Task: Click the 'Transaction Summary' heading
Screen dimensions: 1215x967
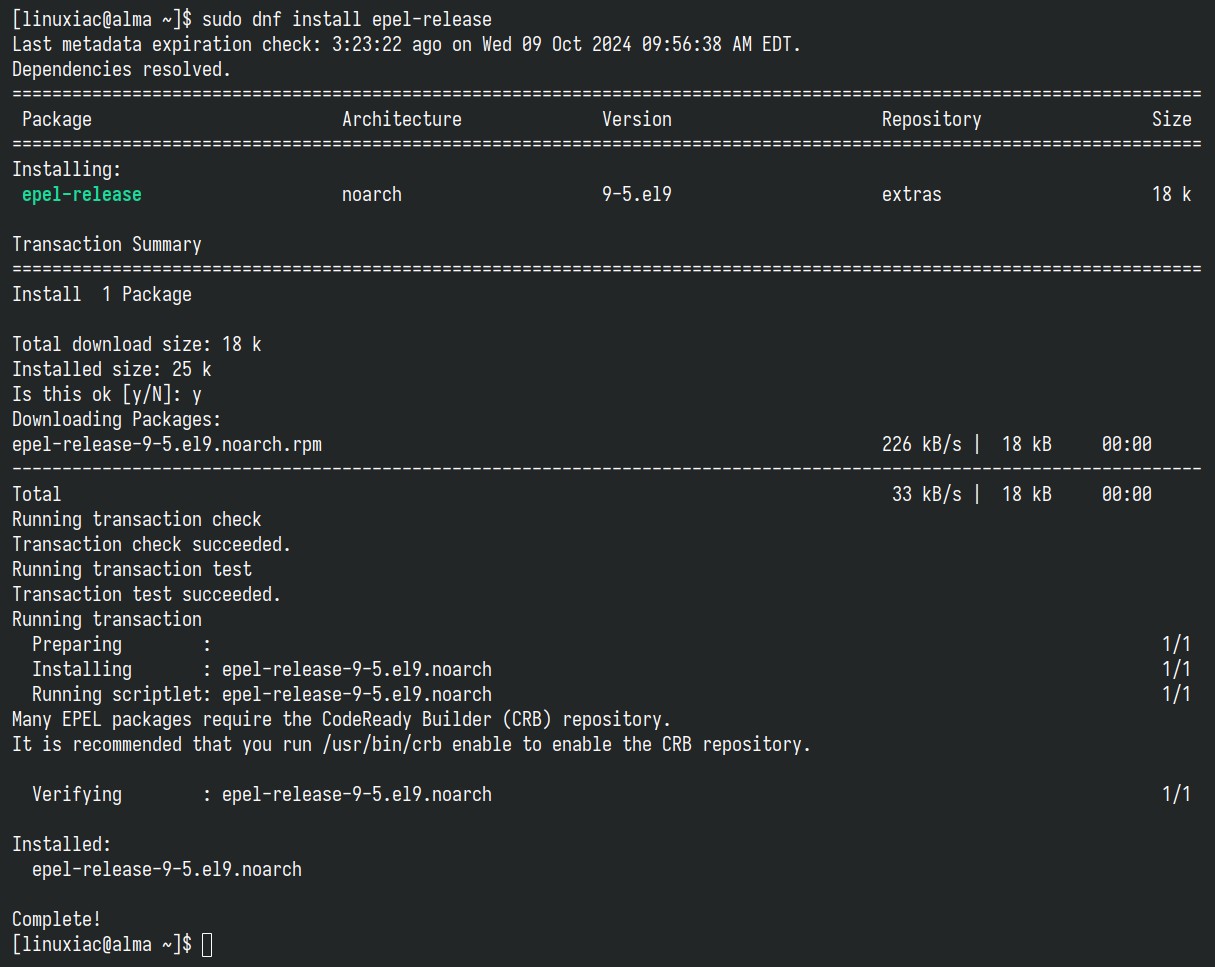Action: pos(107,244)
